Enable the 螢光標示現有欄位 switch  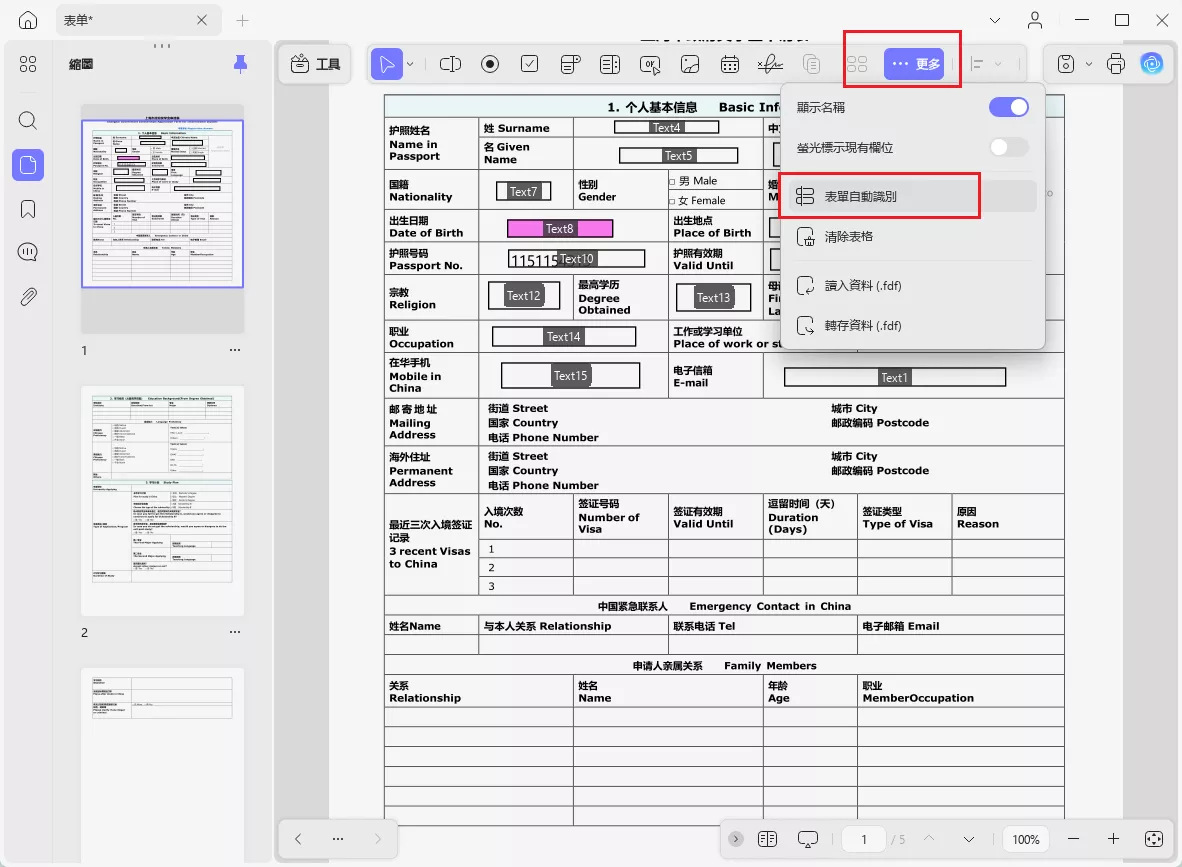tap(1009, 147)
